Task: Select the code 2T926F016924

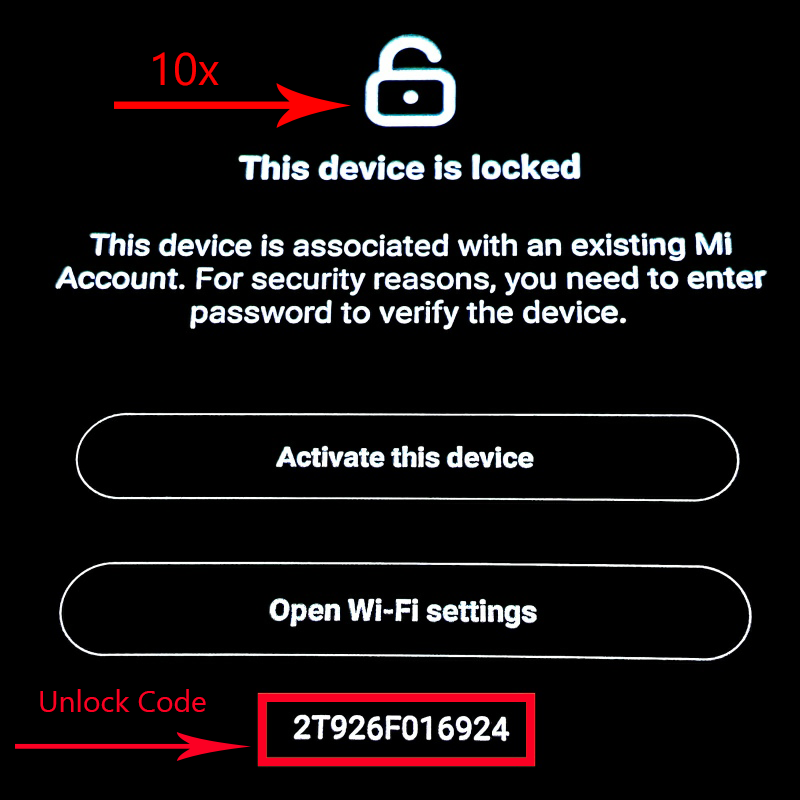Action: coord(401,728)
